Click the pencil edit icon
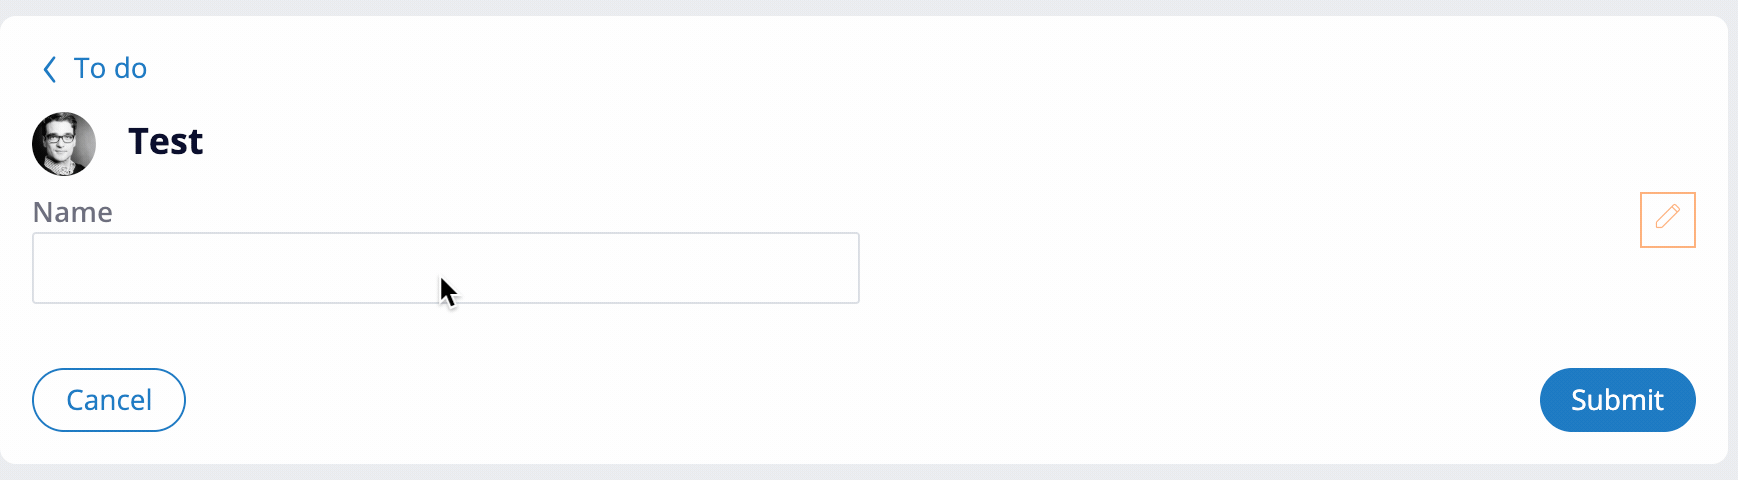Image resolution: width=1738 pixels, height=480 pixels. click(x=1667, y=219)
